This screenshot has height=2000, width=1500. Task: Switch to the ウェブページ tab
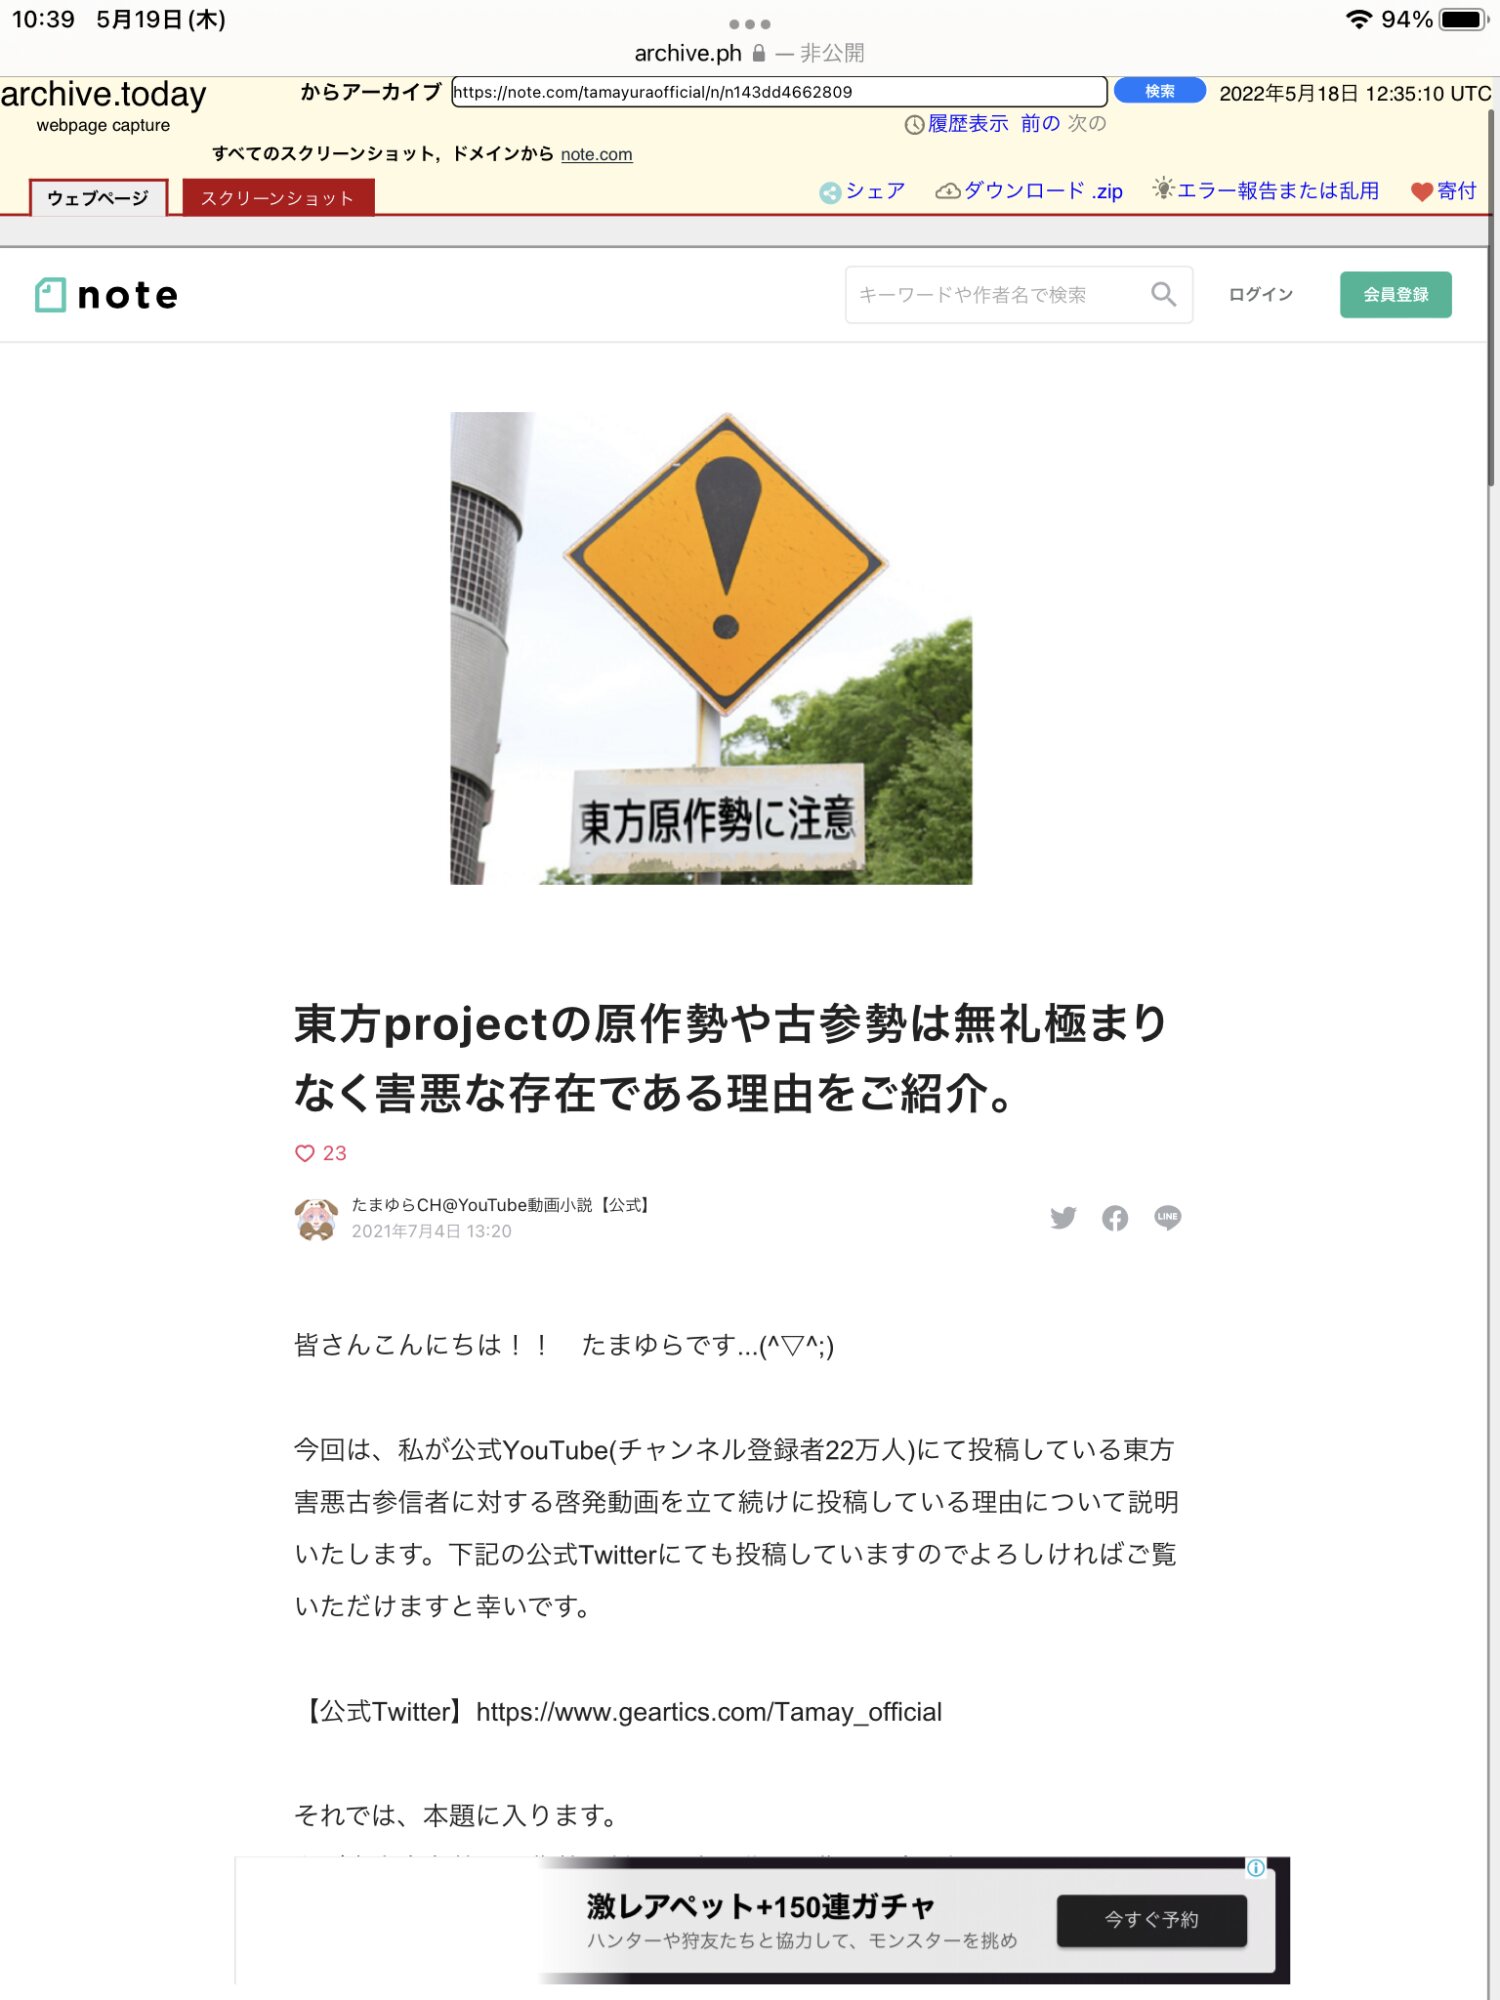tap(98, 198)
